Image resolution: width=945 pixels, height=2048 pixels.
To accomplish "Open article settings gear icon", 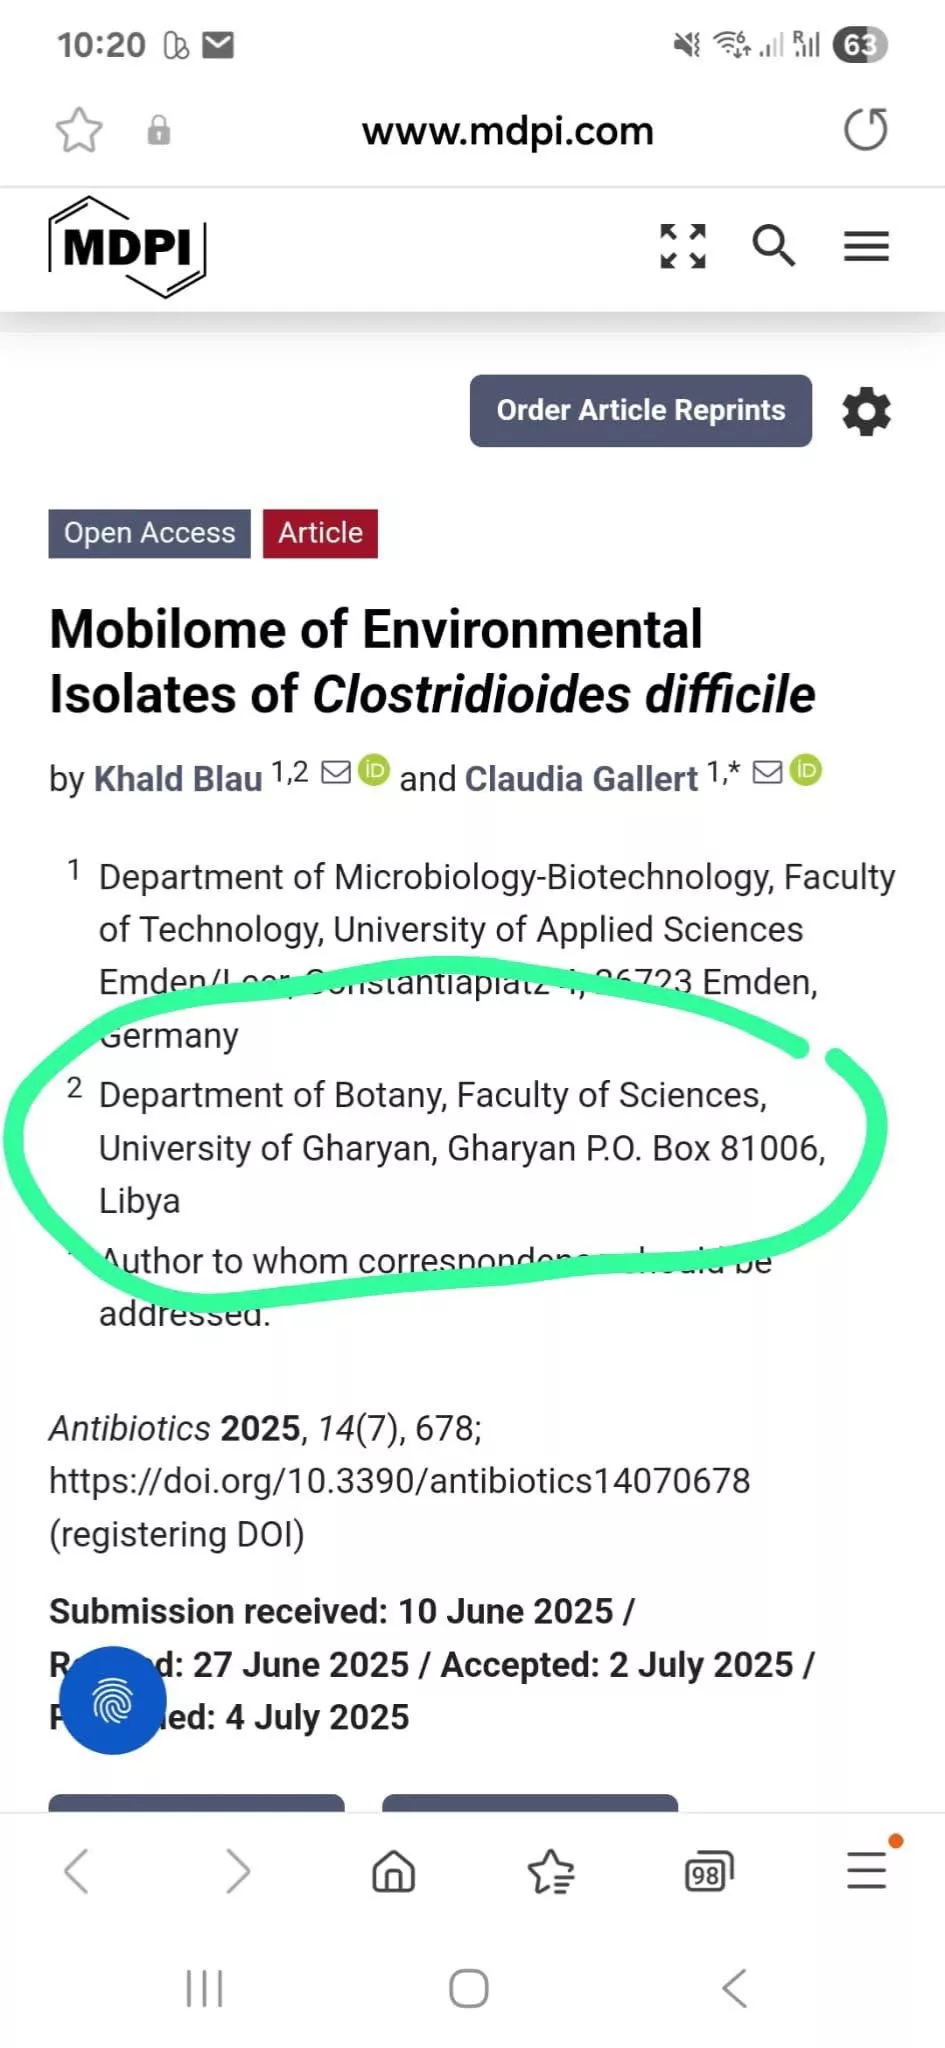I will [866, 411].
